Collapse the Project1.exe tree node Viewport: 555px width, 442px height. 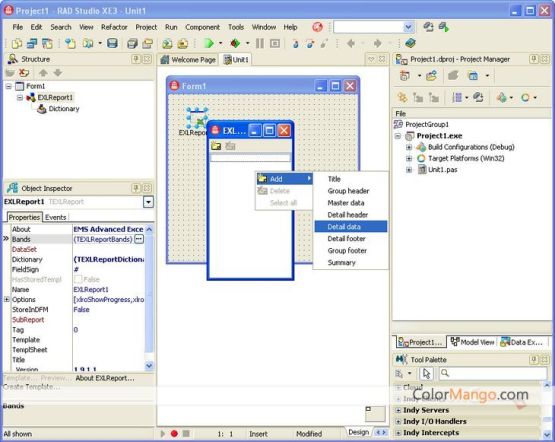(x=398, y=136)
